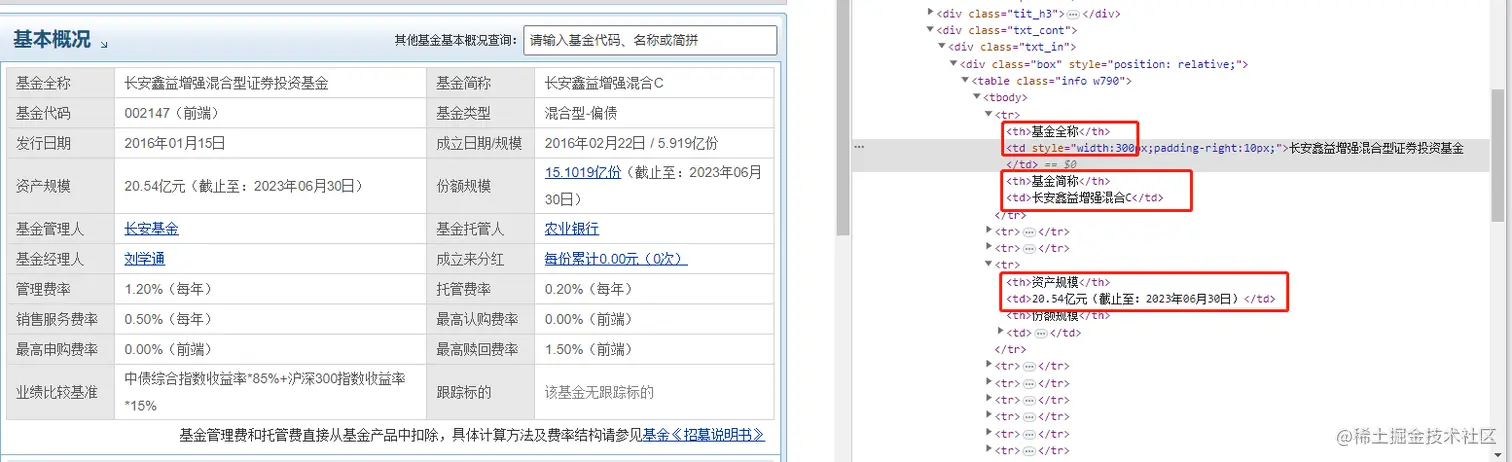The width and height of the screenshot is (1512, 462).
Task: Collapse the table class info w790 node
Action: (963, 81)
